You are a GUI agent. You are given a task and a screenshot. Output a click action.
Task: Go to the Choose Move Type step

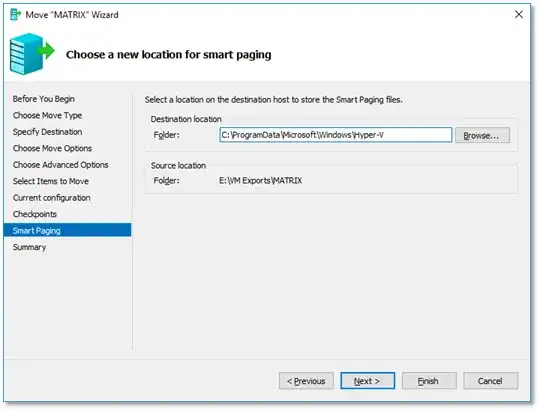tap(48, 115)
